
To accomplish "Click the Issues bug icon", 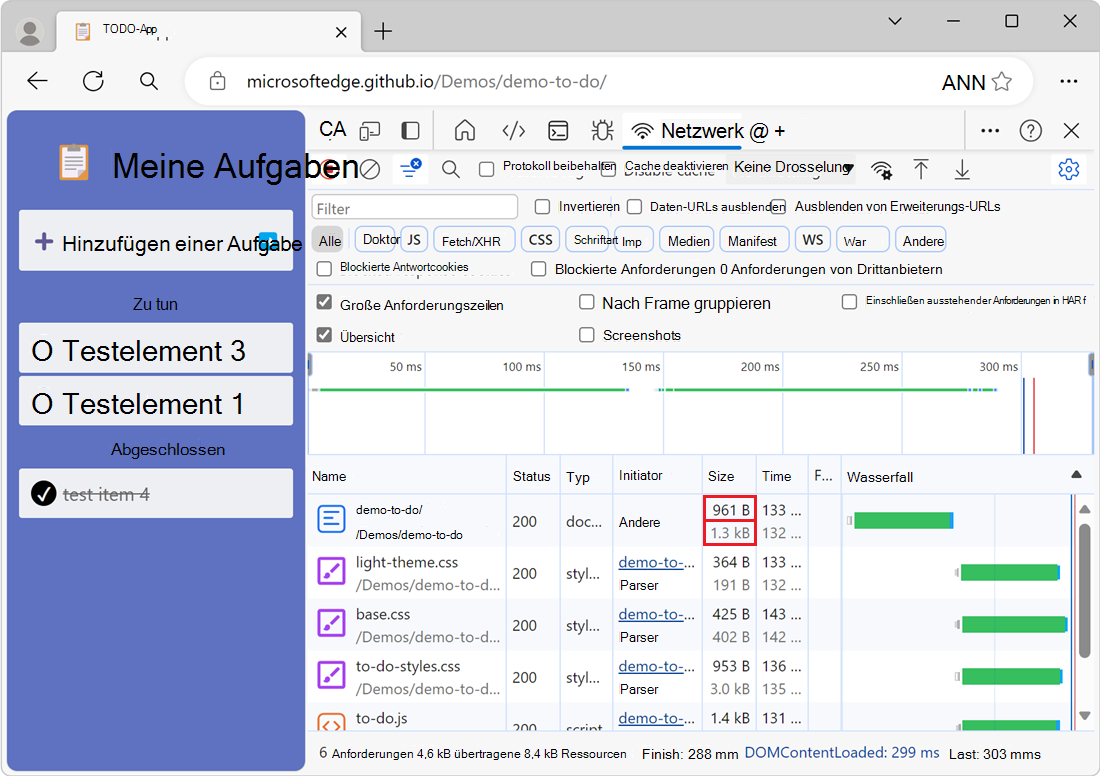I will pyautogui.click(x=602, y=130).
